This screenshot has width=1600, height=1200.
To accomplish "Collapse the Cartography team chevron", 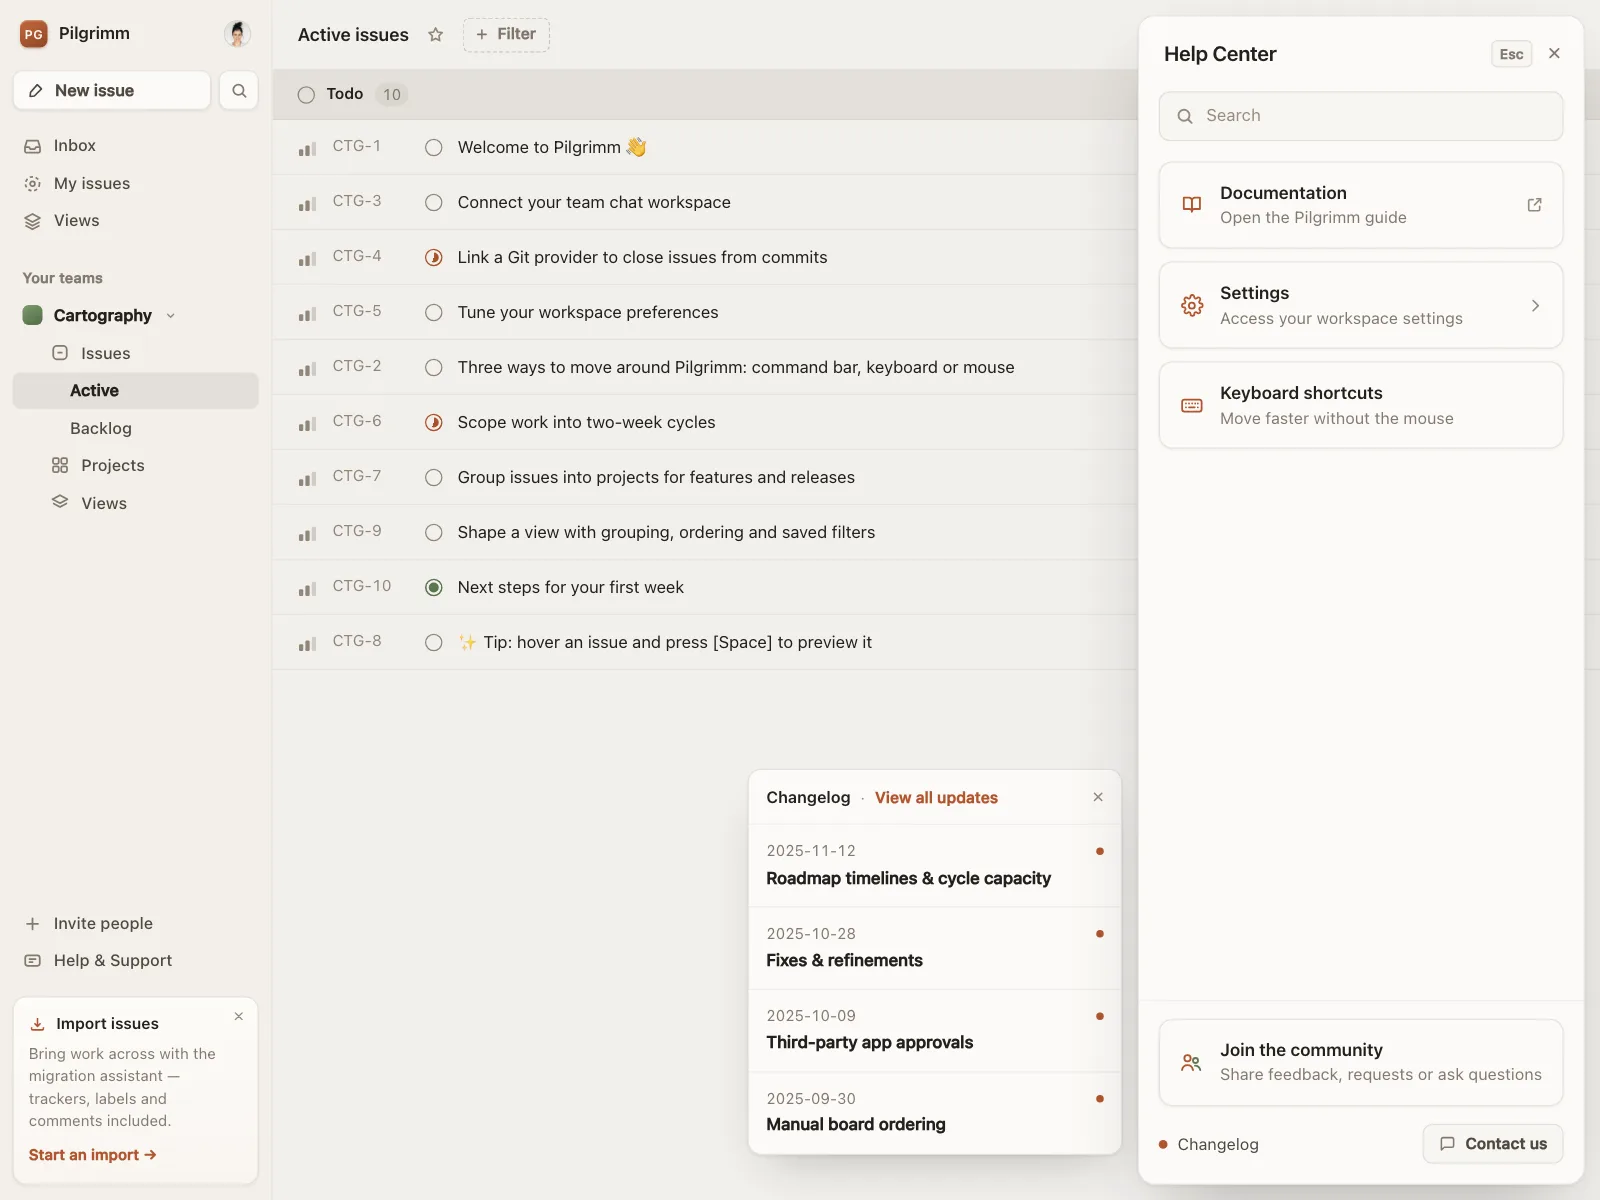I will point(170,316).
